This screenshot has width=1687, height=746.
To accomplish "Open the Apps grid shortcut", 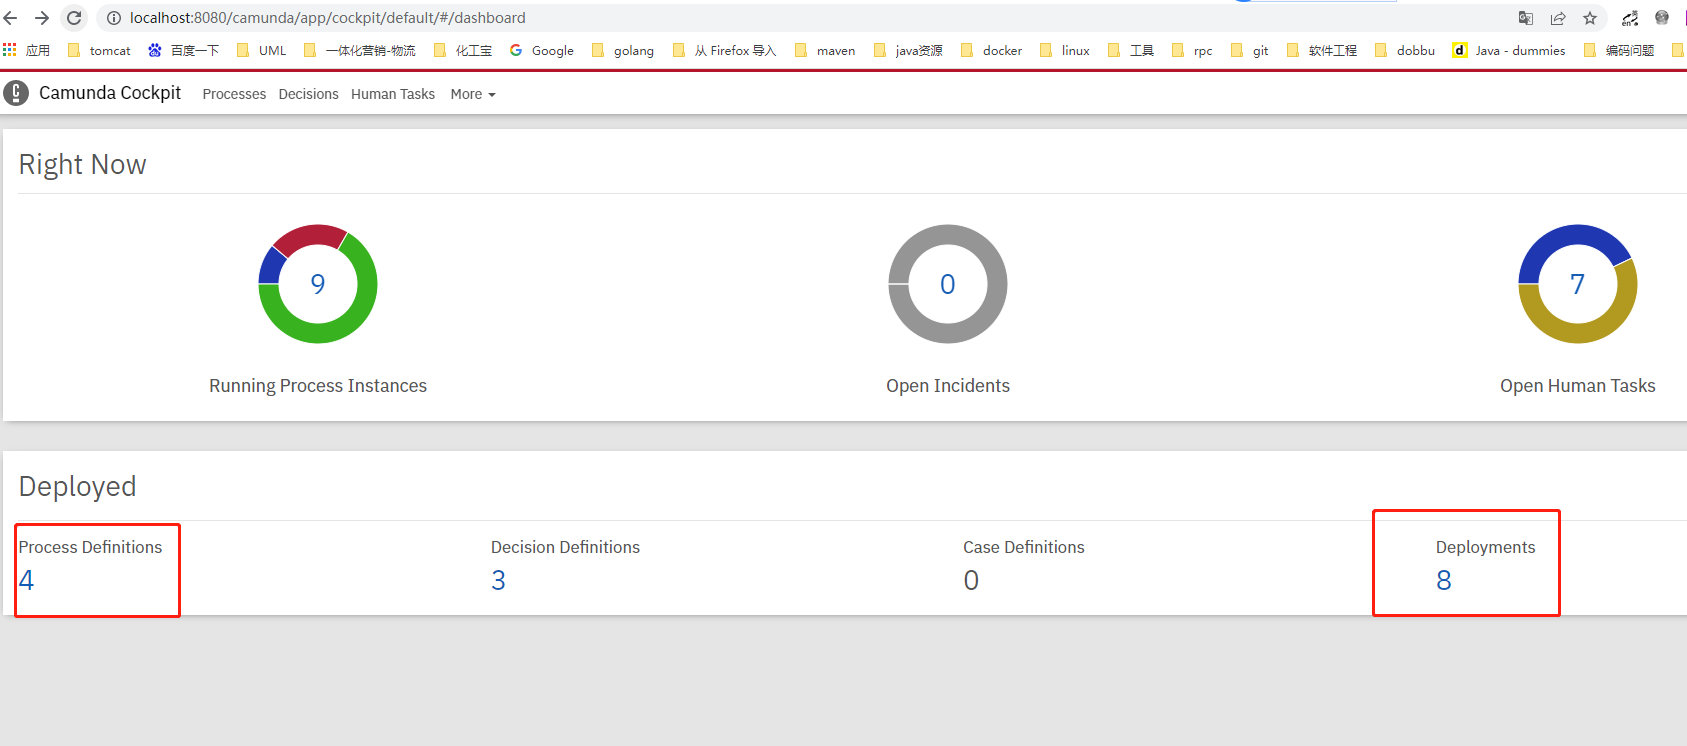I will tap(26, 50).
